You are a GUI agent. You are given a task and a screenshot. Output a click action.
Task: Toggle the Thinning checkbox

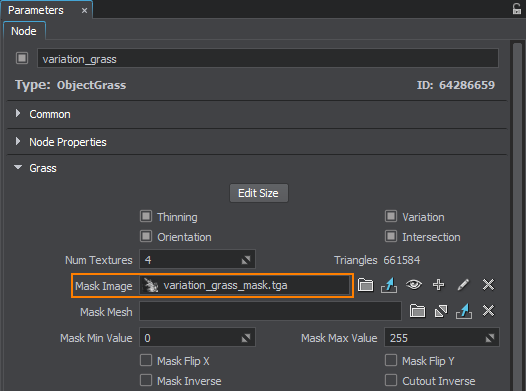[146, 216]
